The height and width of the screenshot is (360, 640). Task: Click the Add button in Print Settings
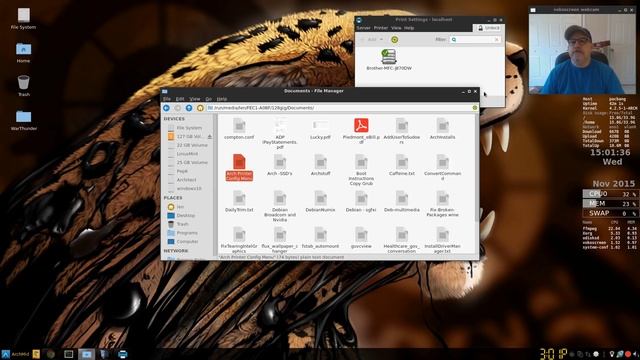pos(369,40)
